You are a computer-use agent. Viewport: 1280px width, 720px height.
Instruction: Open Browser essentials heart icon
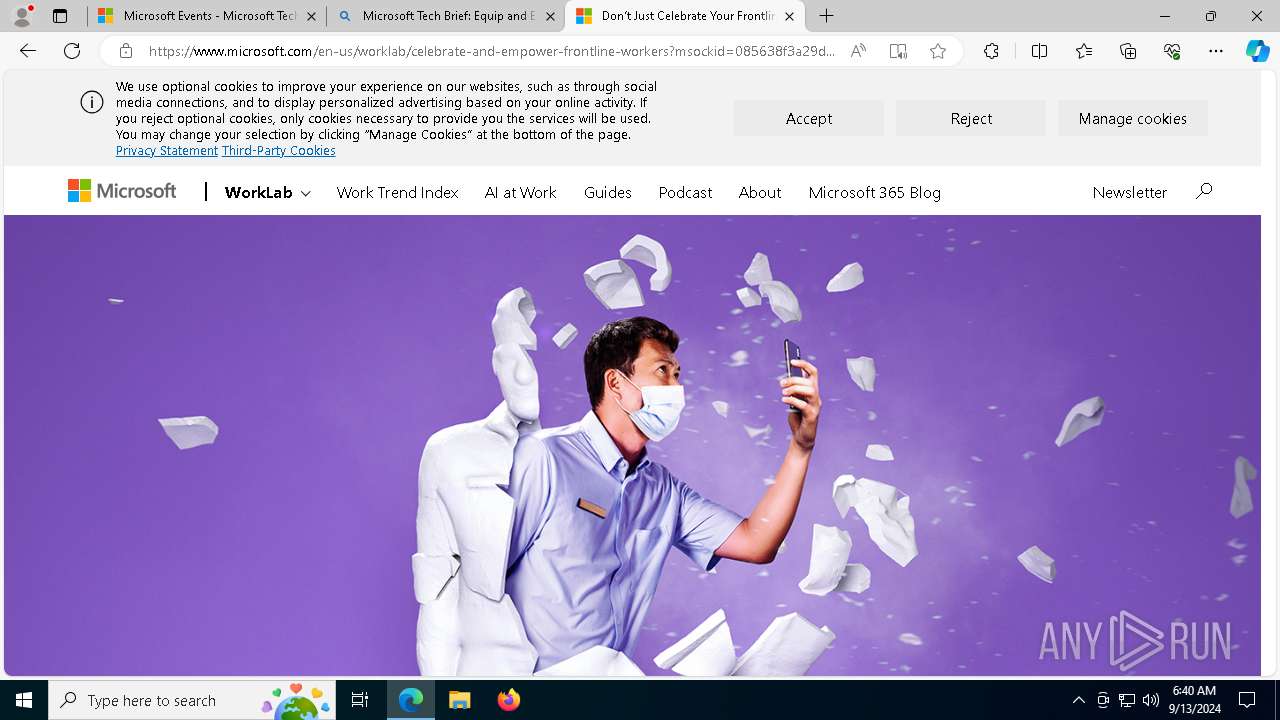(1172, 51)
